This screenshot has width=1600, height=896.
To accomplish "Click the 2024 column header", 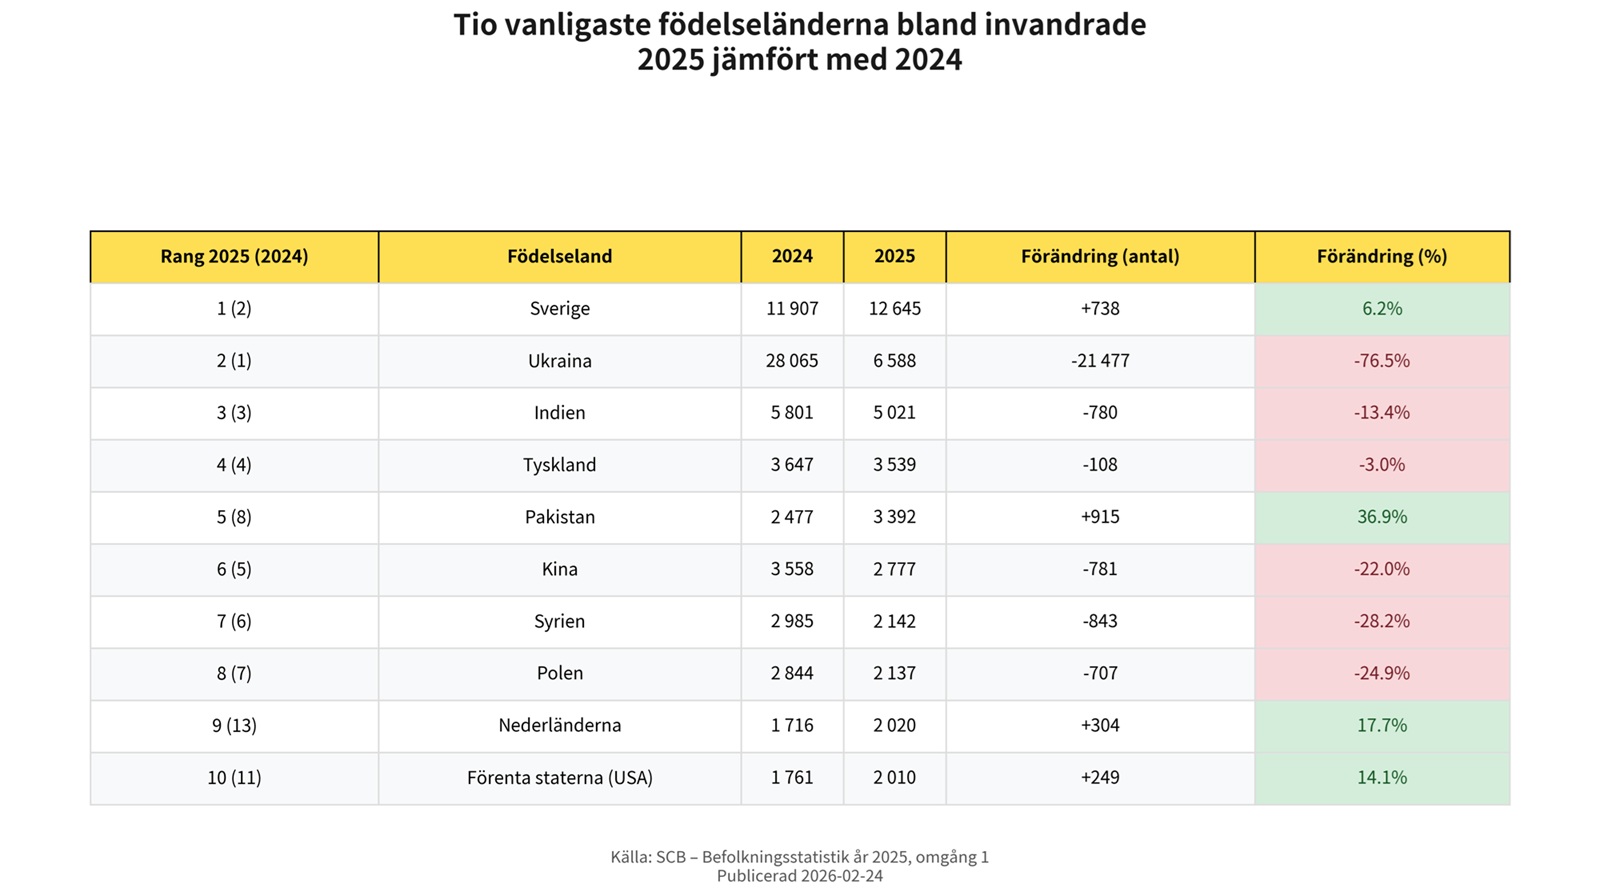I will [x=792, y=256].
